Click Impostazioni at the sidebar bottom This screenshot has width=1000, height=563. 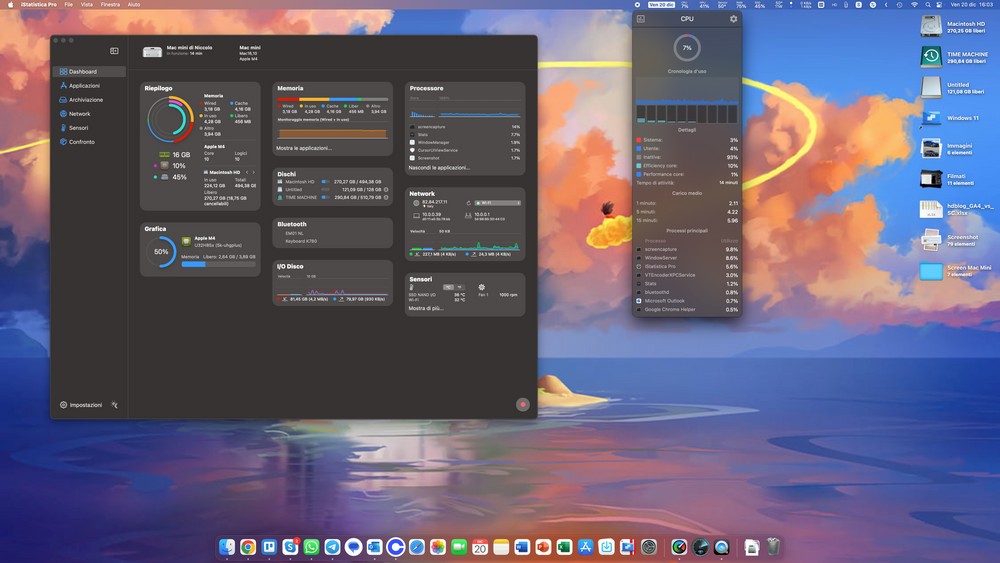[x=81, y=405]
